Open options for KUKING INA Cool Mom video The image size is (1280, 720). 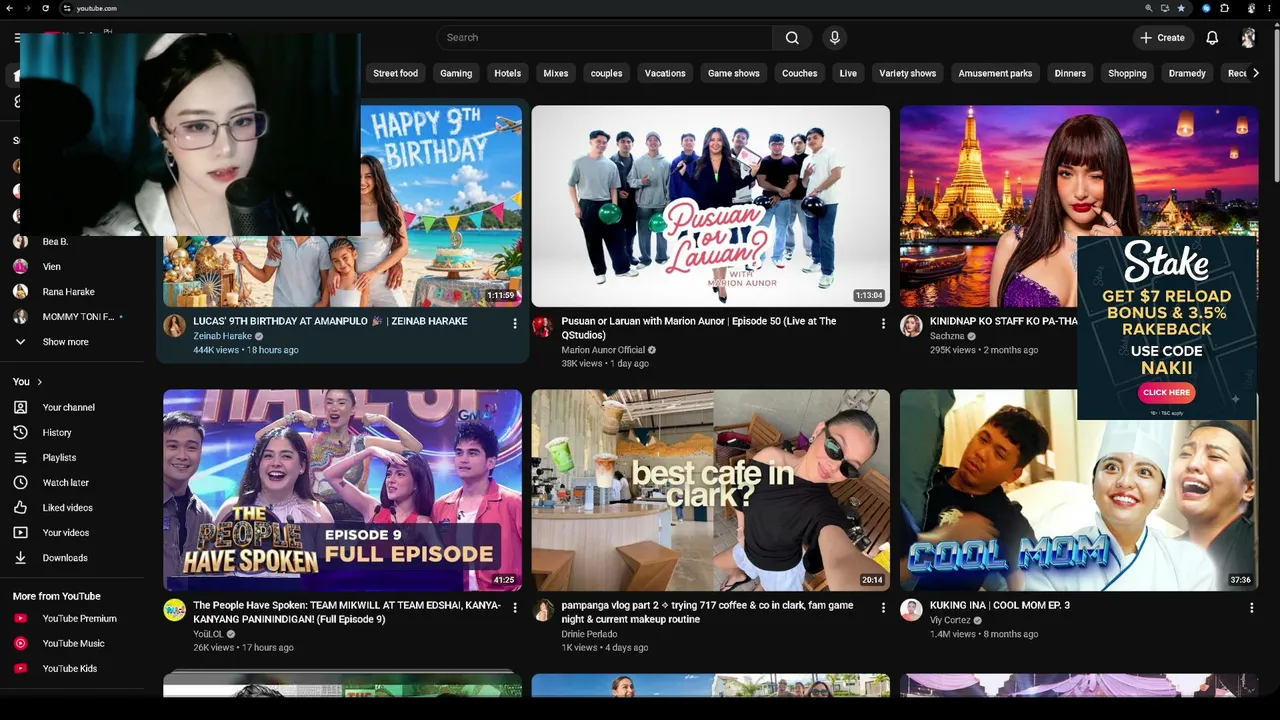click(x=1251, y=607)
